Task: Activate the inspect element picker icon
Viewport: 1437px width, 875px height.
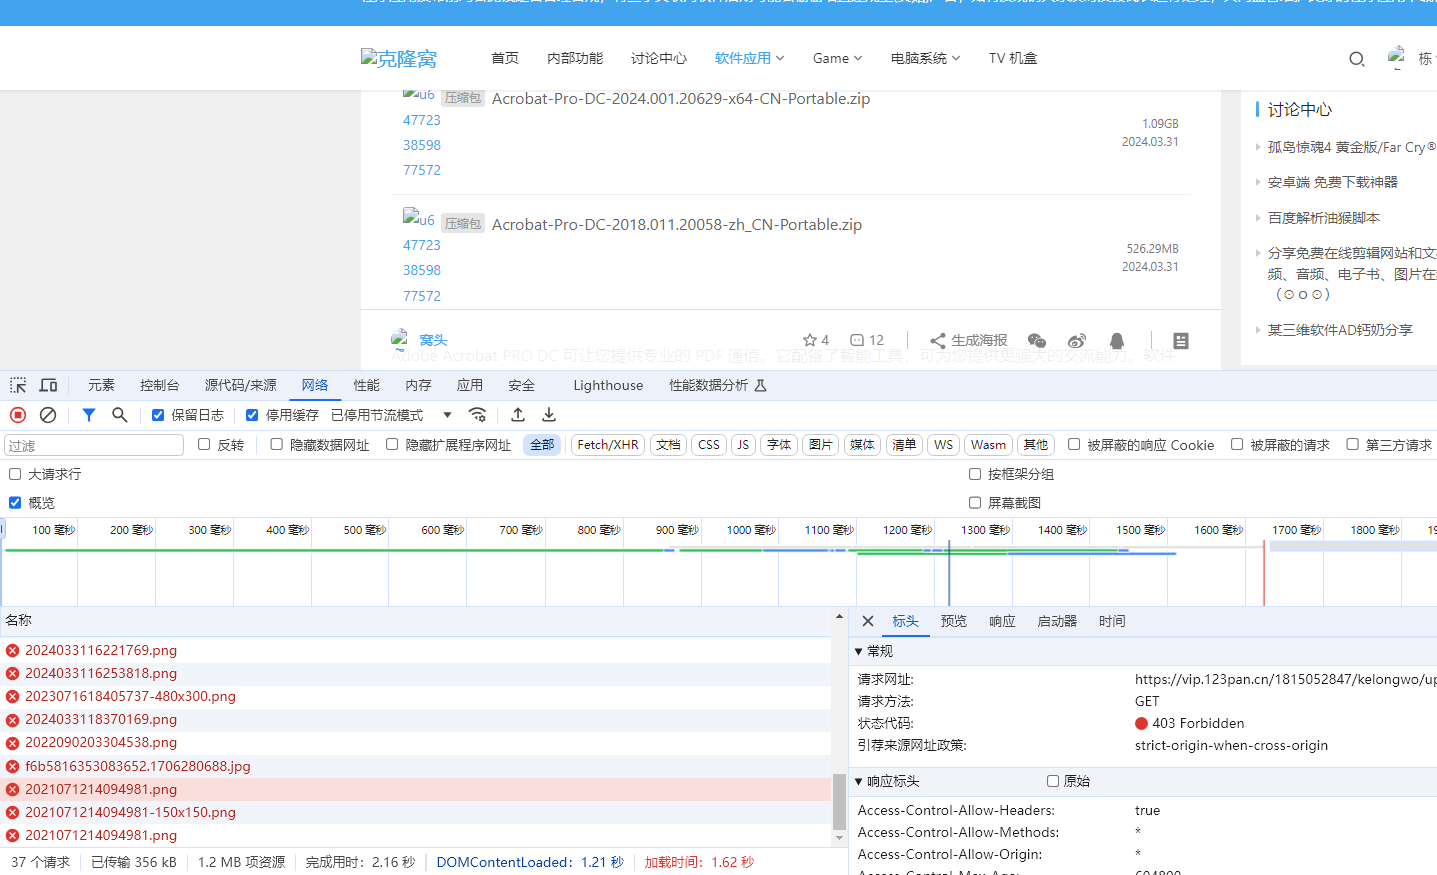Action: click(x=18, y=385)
